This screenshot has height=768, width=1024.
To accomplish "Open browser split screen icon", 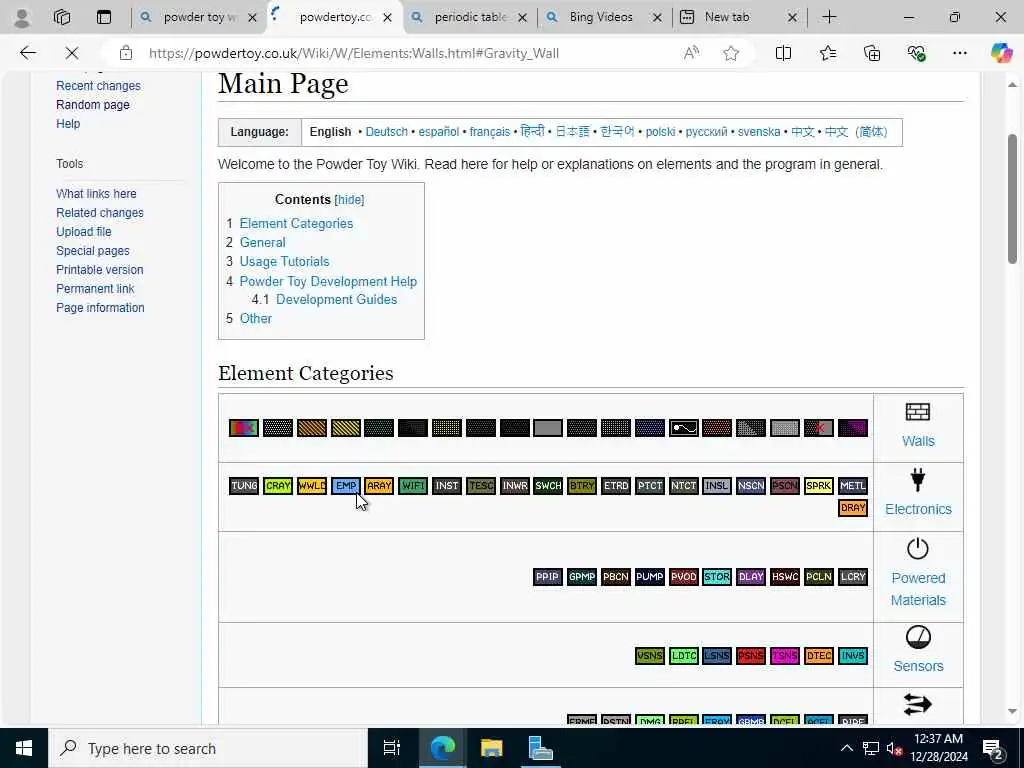I will [x=783, y=54].
